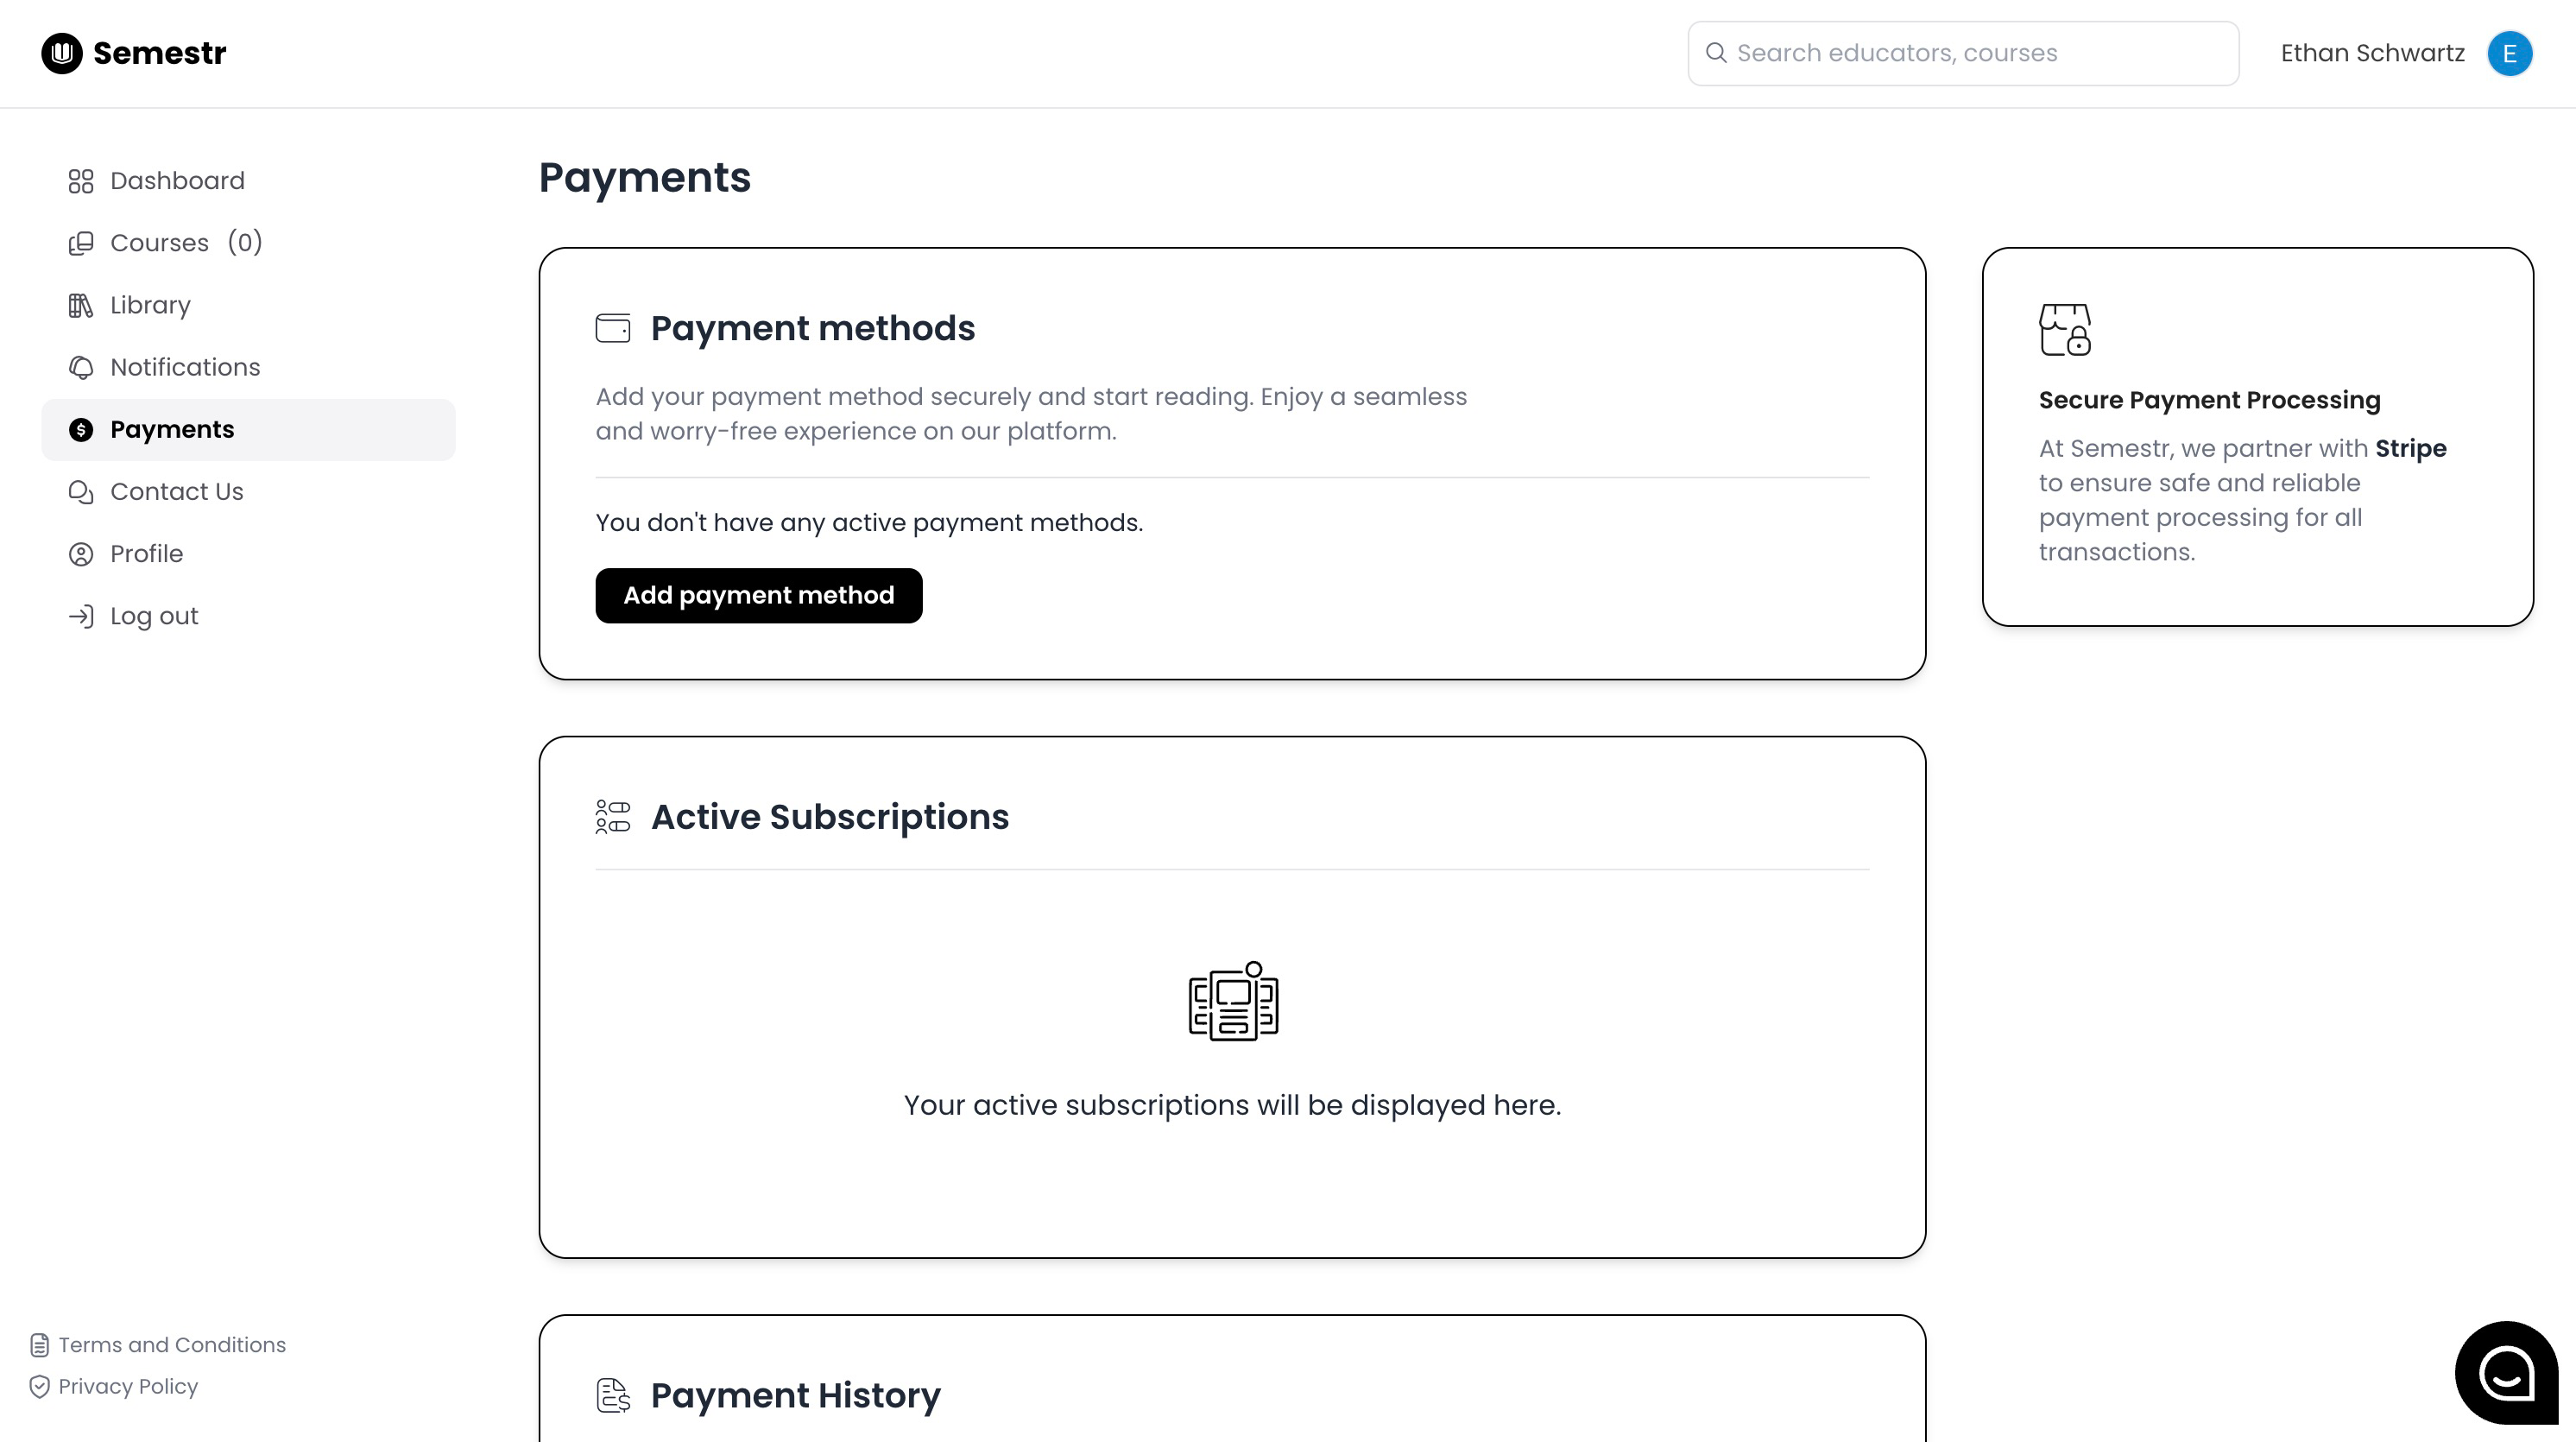Viewport: 2576px width, 1442px height.
Task: Select Payments in the sidebar
Action: (x=248, y=430)
